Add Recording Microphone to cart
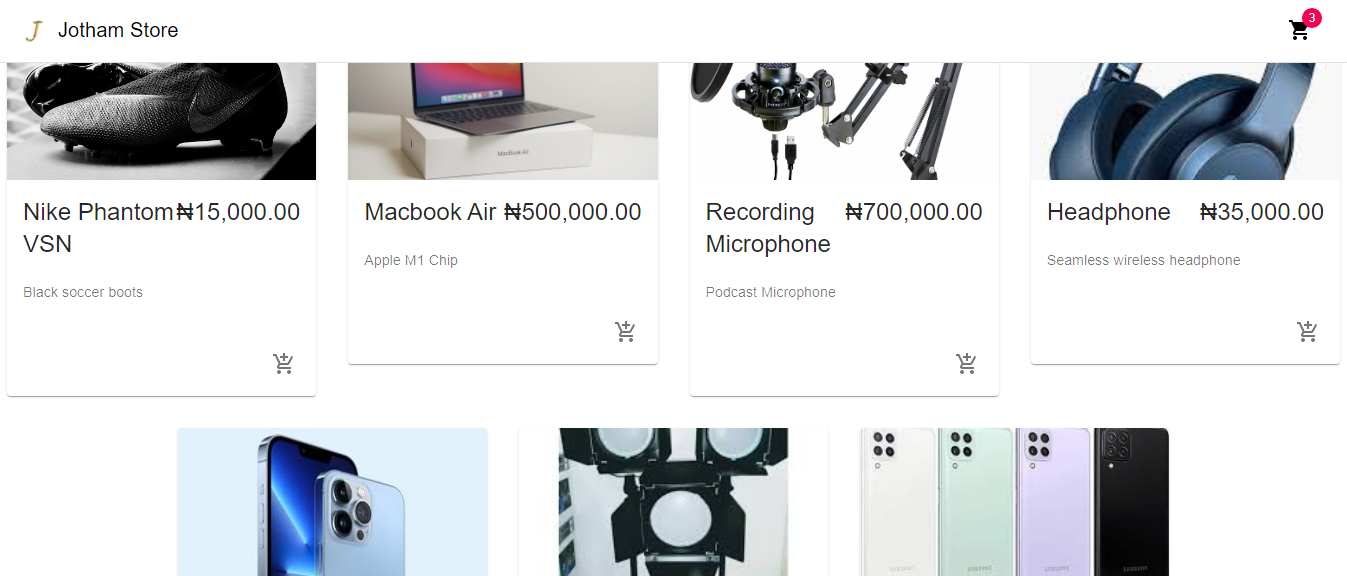1347x576 pixels. point(966,363)
